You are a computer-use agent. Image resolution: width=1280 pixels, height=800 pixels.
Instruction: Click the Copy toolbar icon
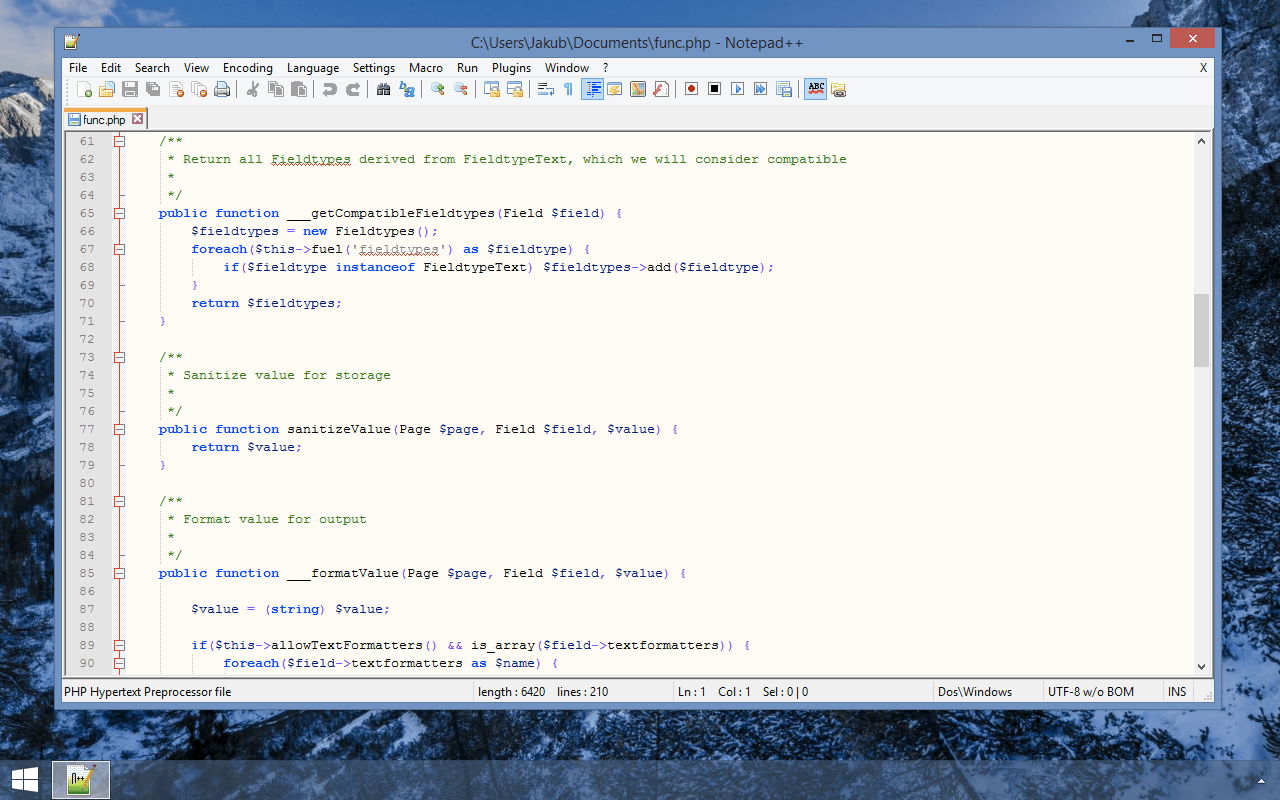pos(275,89)
